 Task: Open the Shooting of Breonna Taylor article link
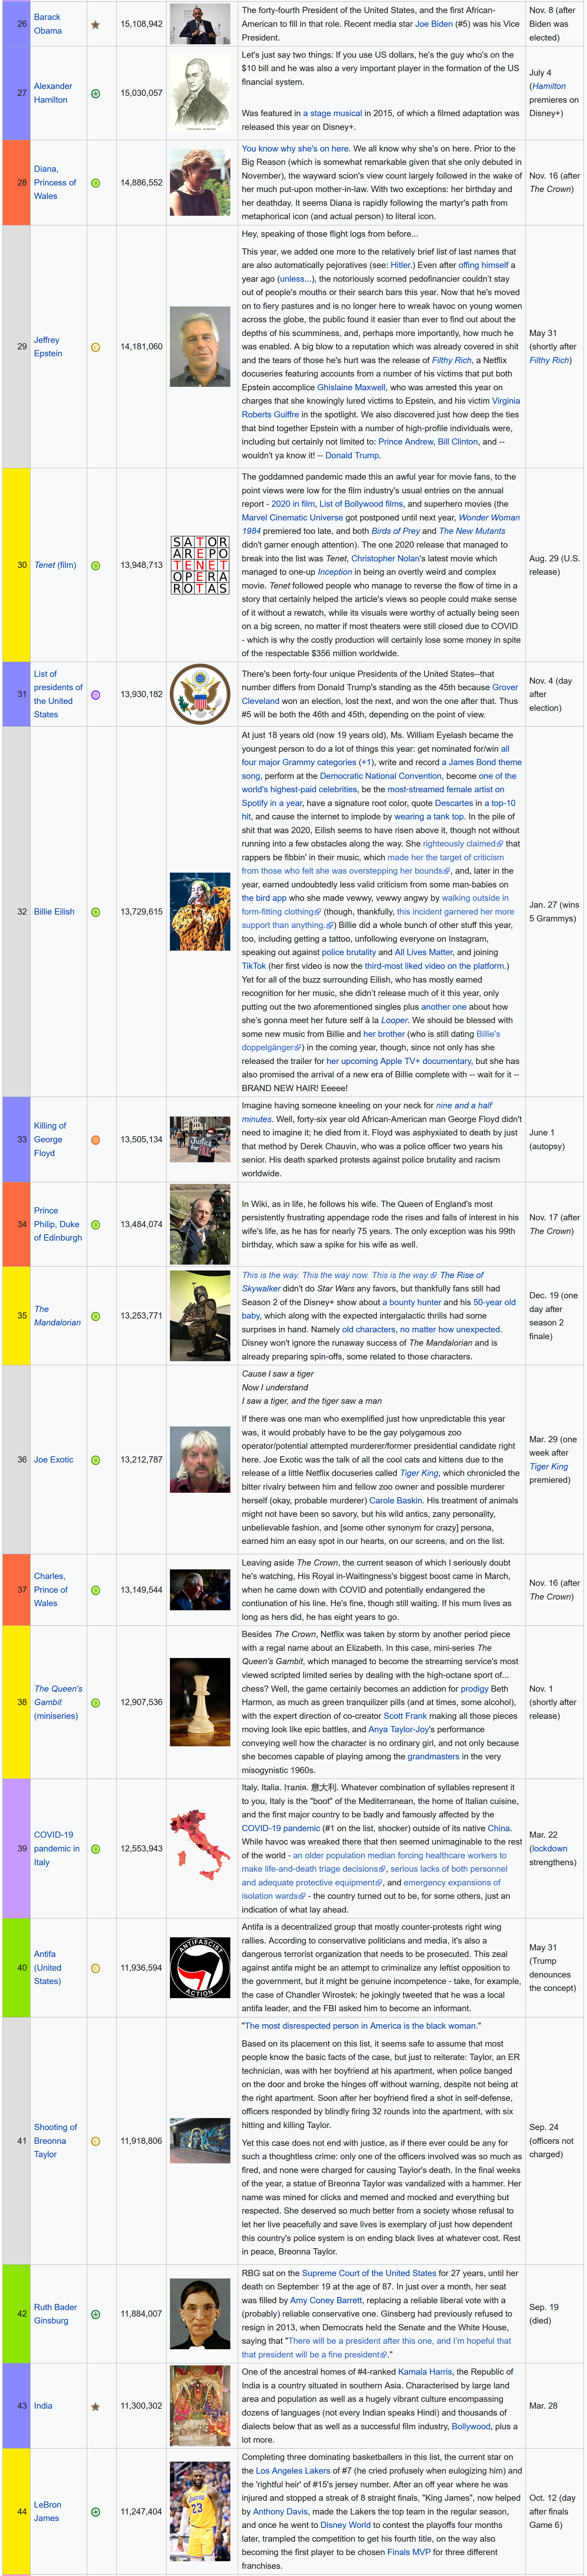point(55,2141)
